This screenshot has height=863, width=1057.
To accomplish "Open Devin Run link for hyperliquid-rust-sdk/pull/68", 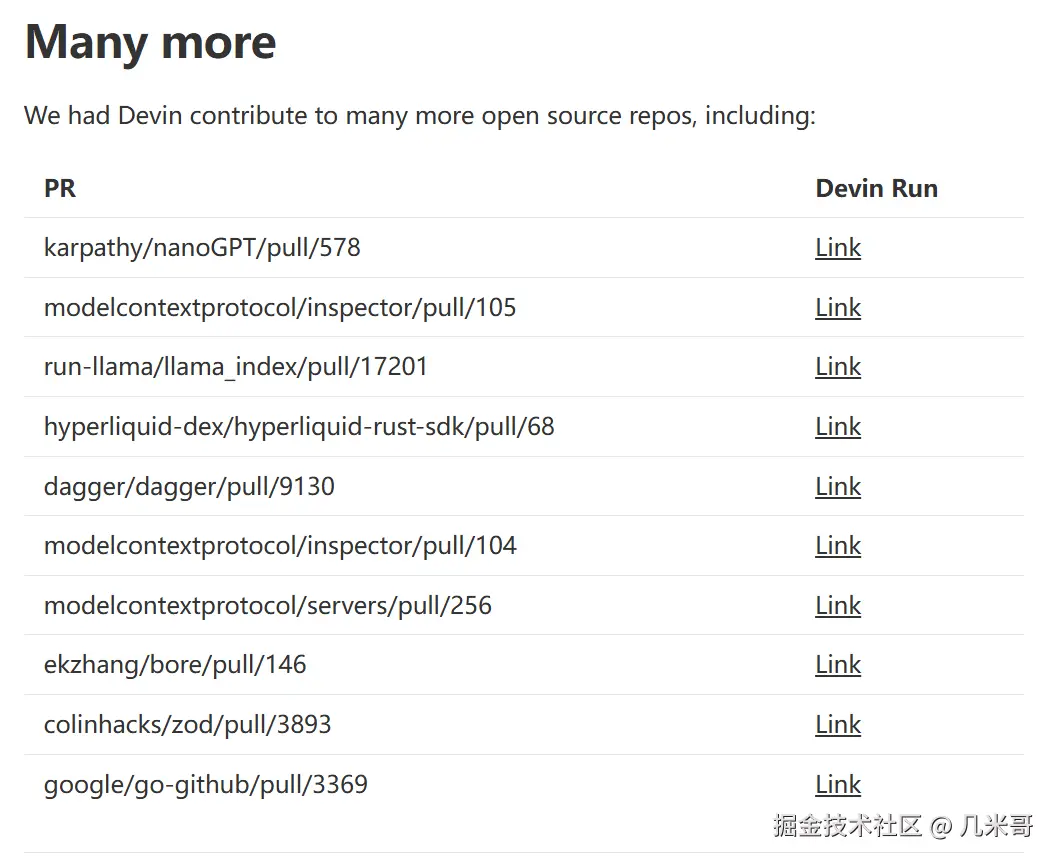I will point(838,427).
